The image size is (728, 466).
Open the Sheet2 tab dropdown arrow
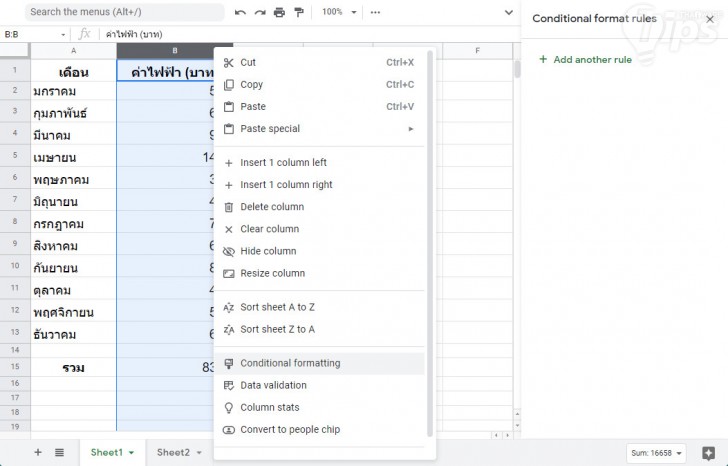[199, 453]
